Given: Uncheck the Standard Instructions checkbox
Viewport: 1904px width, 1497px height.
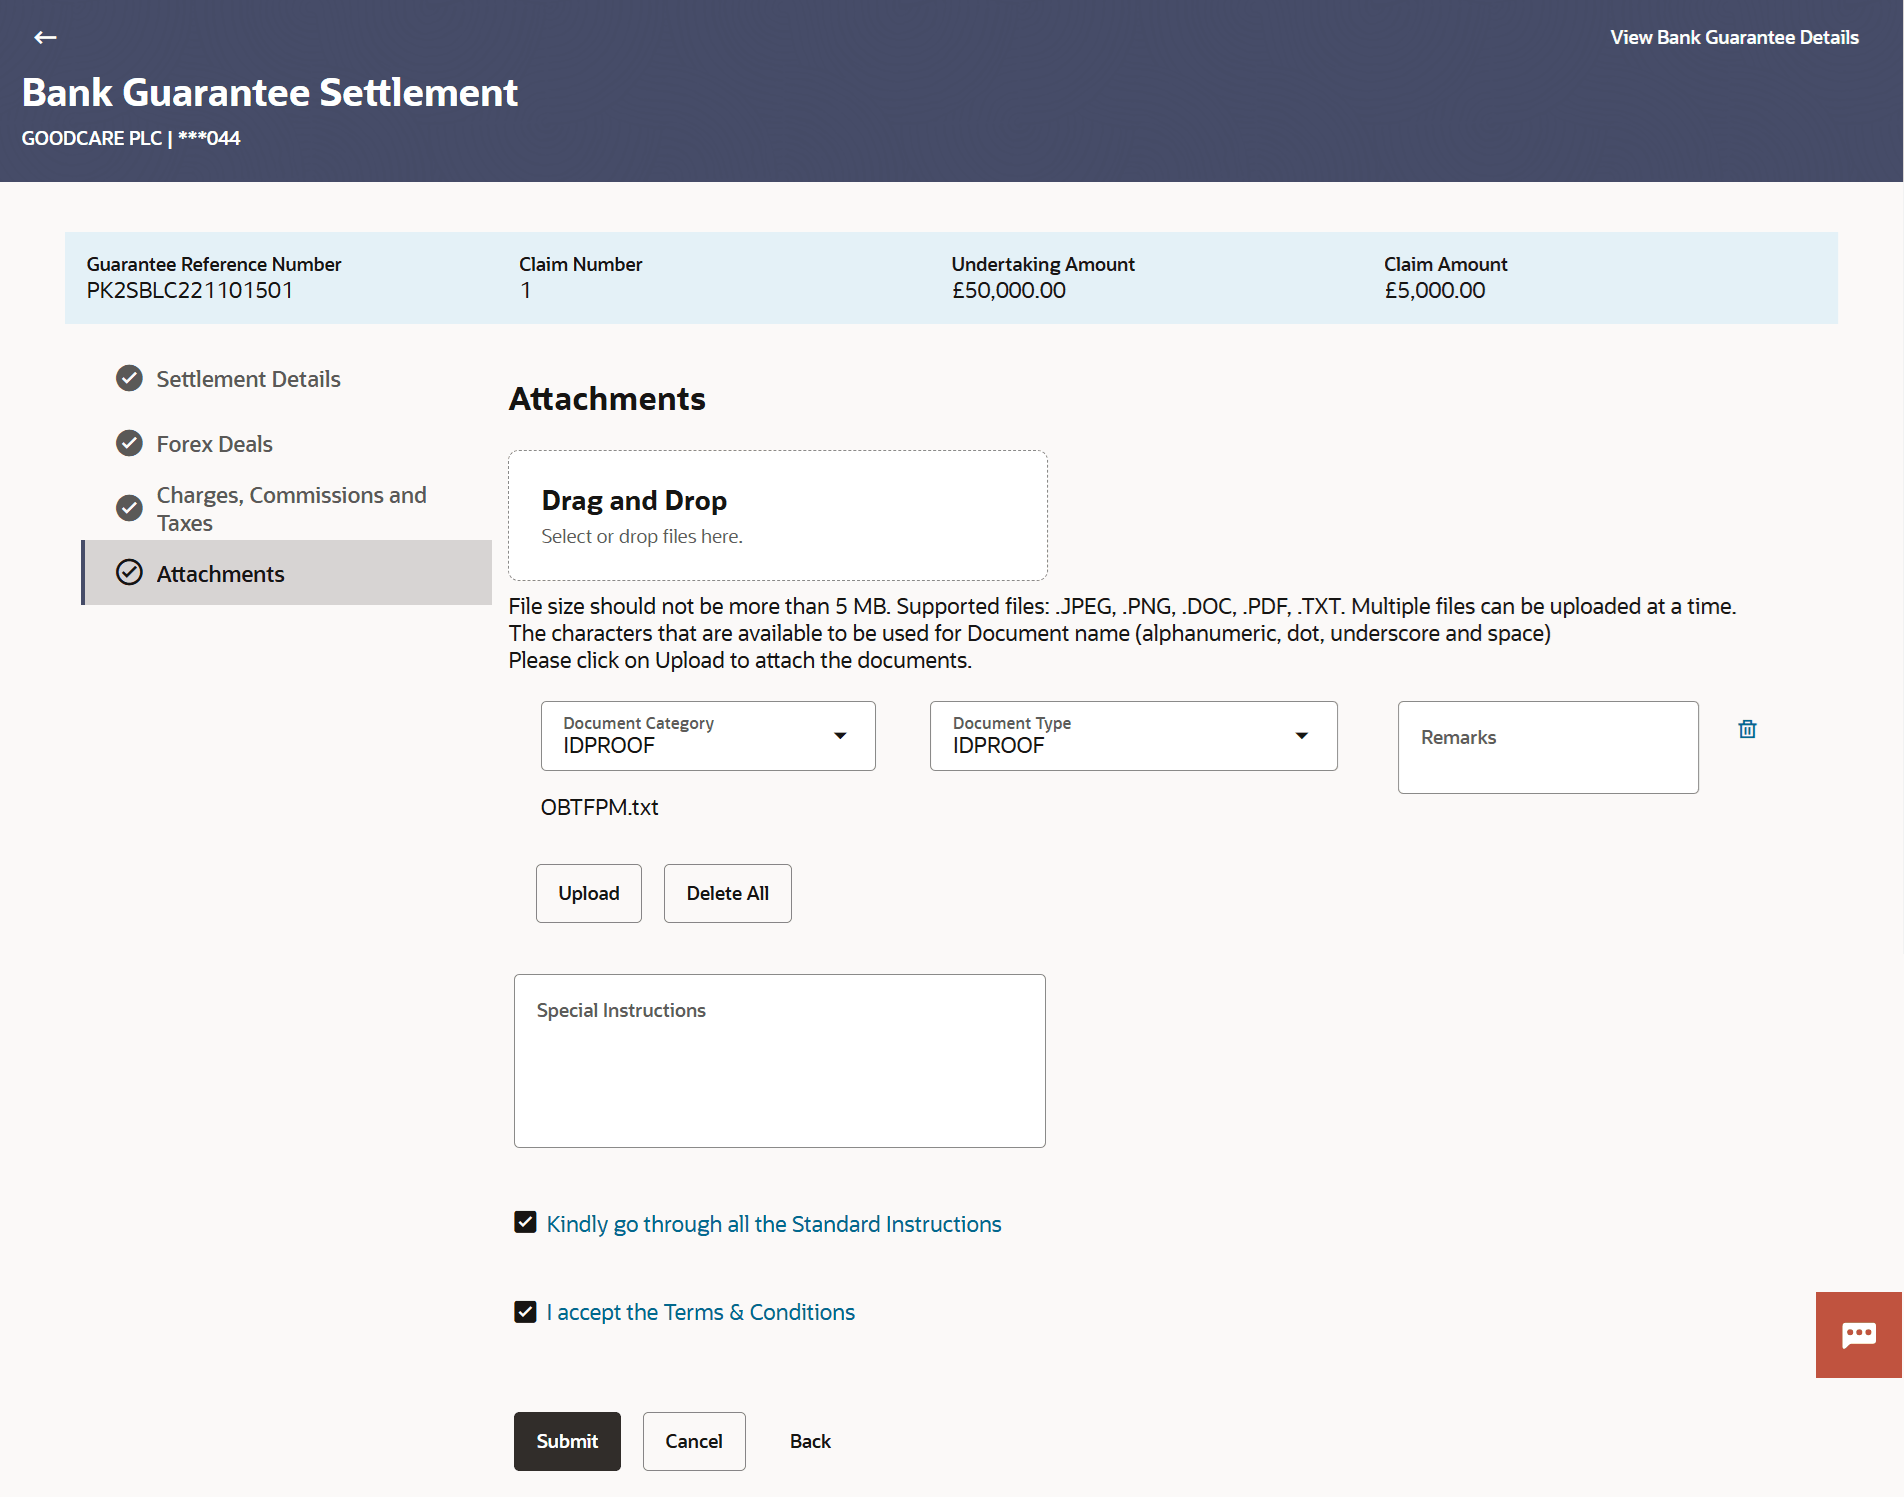Looking at the screenshot, I should (524, 1221).
